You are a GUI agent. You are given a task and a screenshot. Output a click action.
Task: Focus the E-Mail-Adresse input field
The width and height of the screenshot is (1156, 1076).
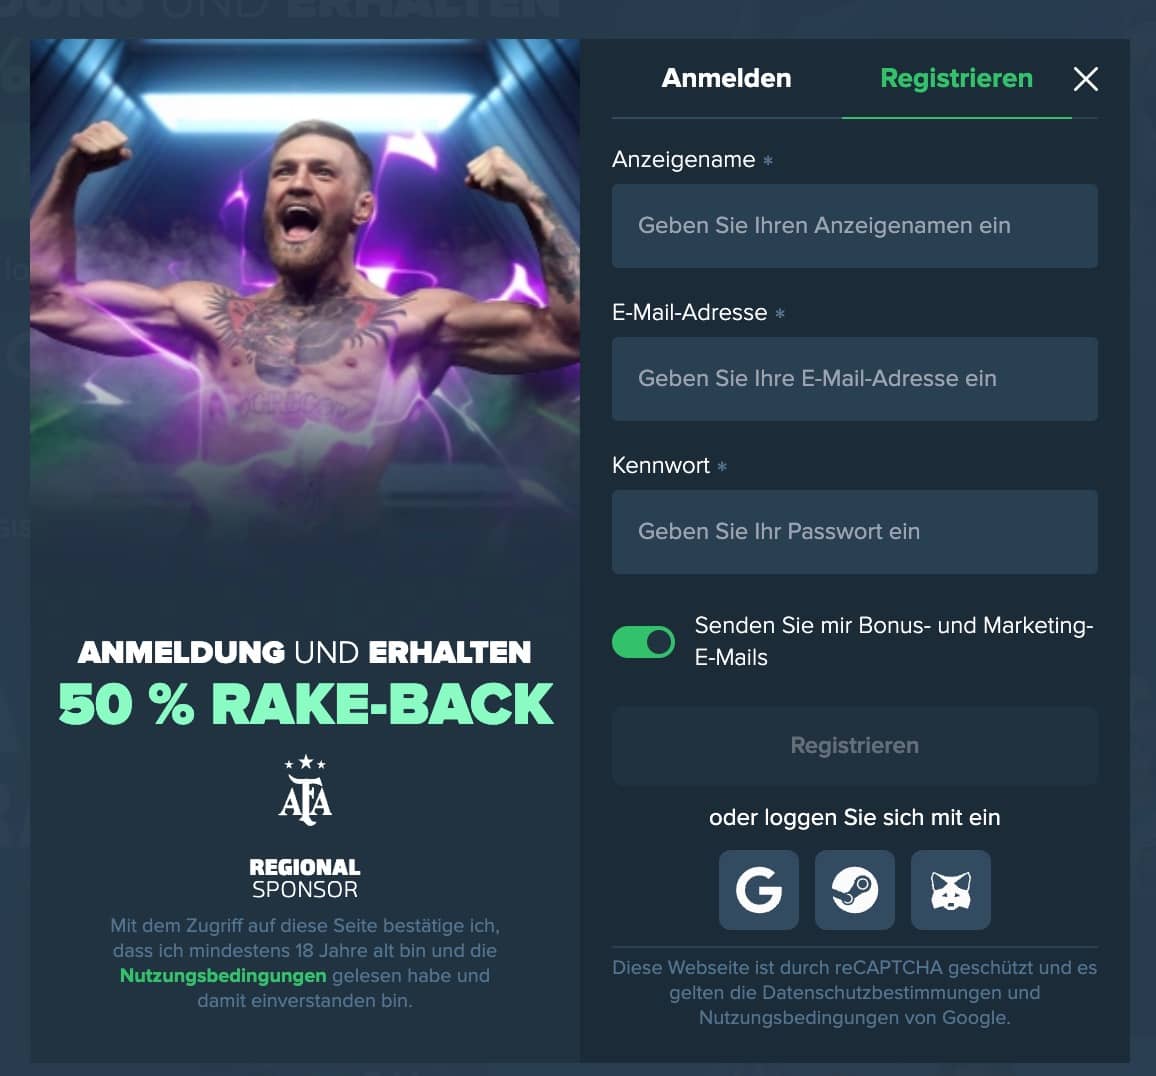tap(854, 379)
